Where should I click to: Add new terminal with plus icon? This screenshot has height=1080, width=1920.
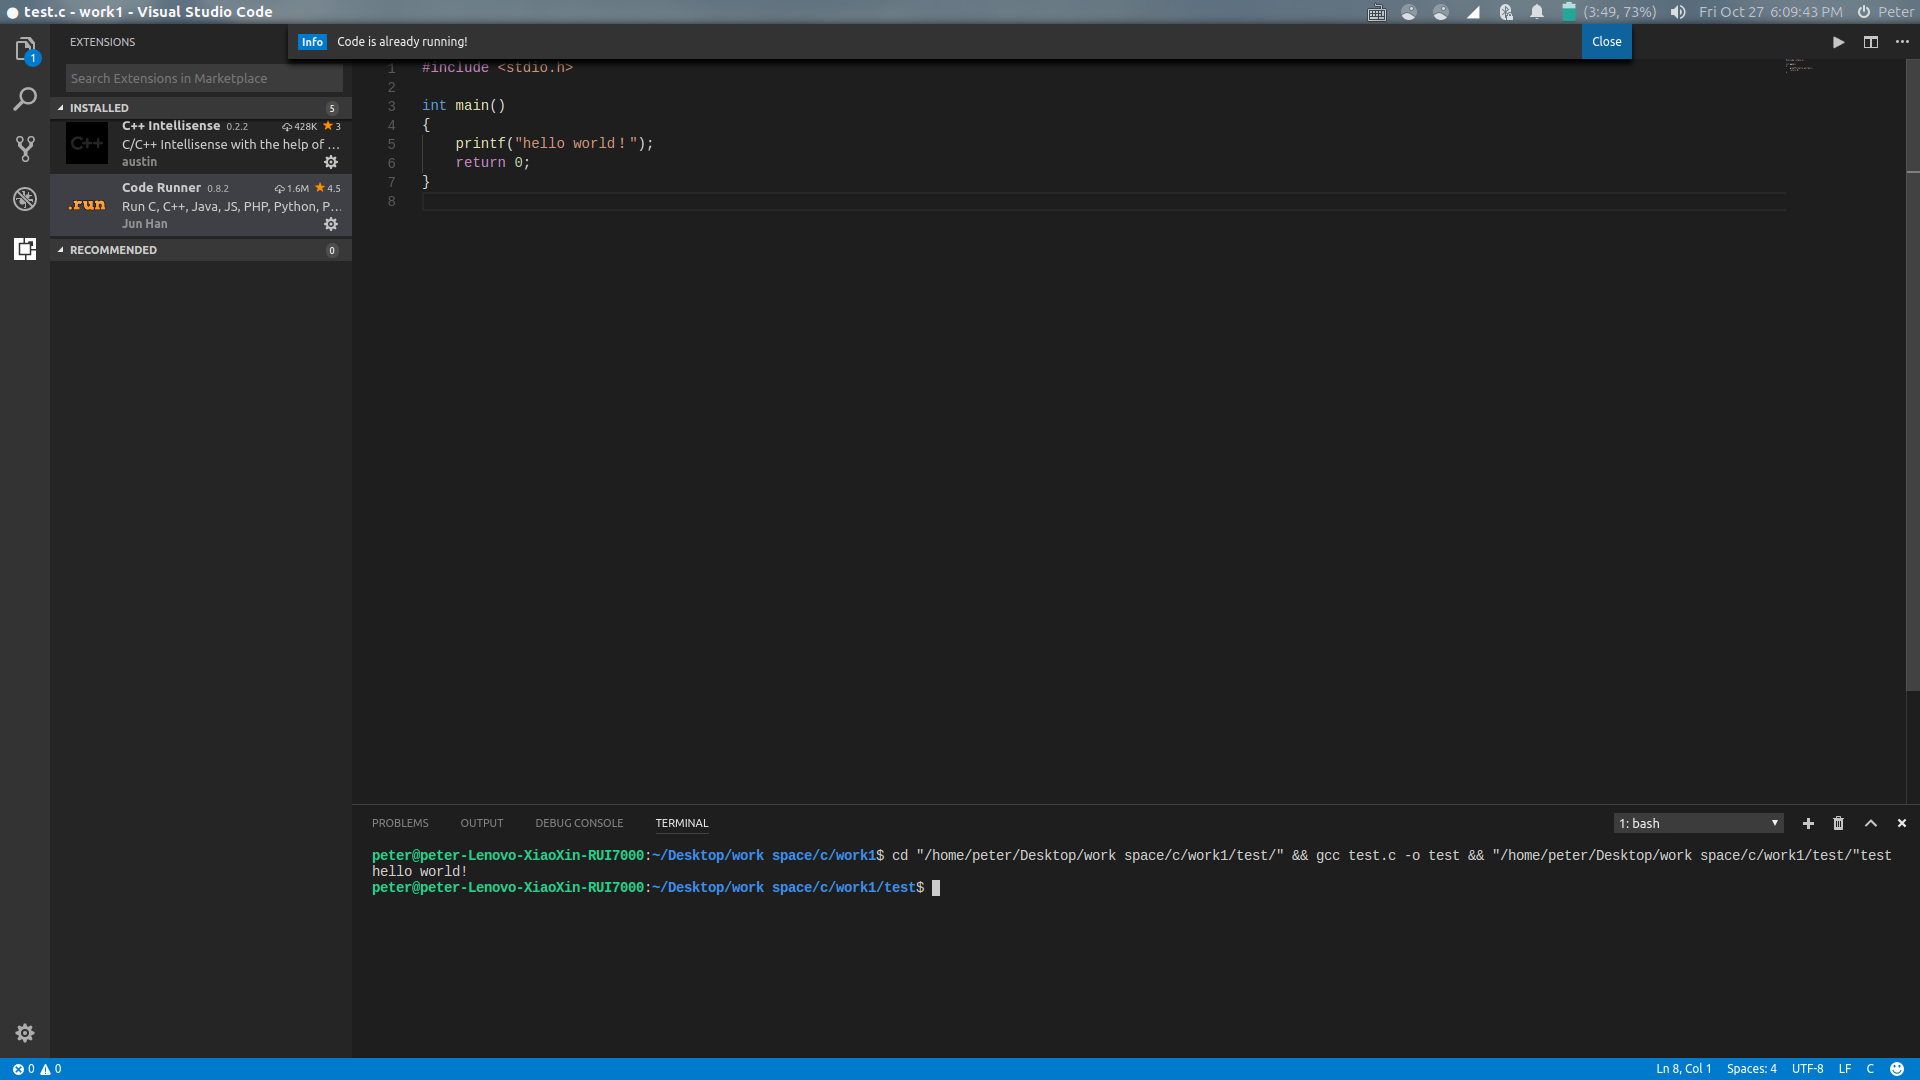pos(1808,823)
